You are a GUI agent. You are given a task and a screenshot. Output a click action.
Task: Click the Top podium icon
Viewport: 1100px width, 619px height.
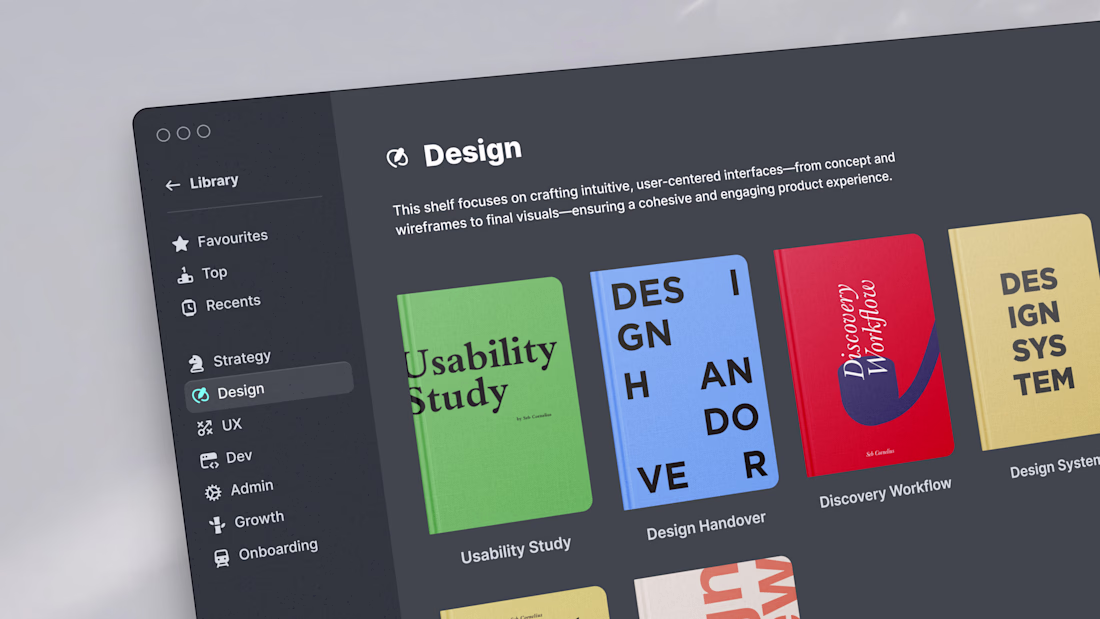(x=185, y=275)
